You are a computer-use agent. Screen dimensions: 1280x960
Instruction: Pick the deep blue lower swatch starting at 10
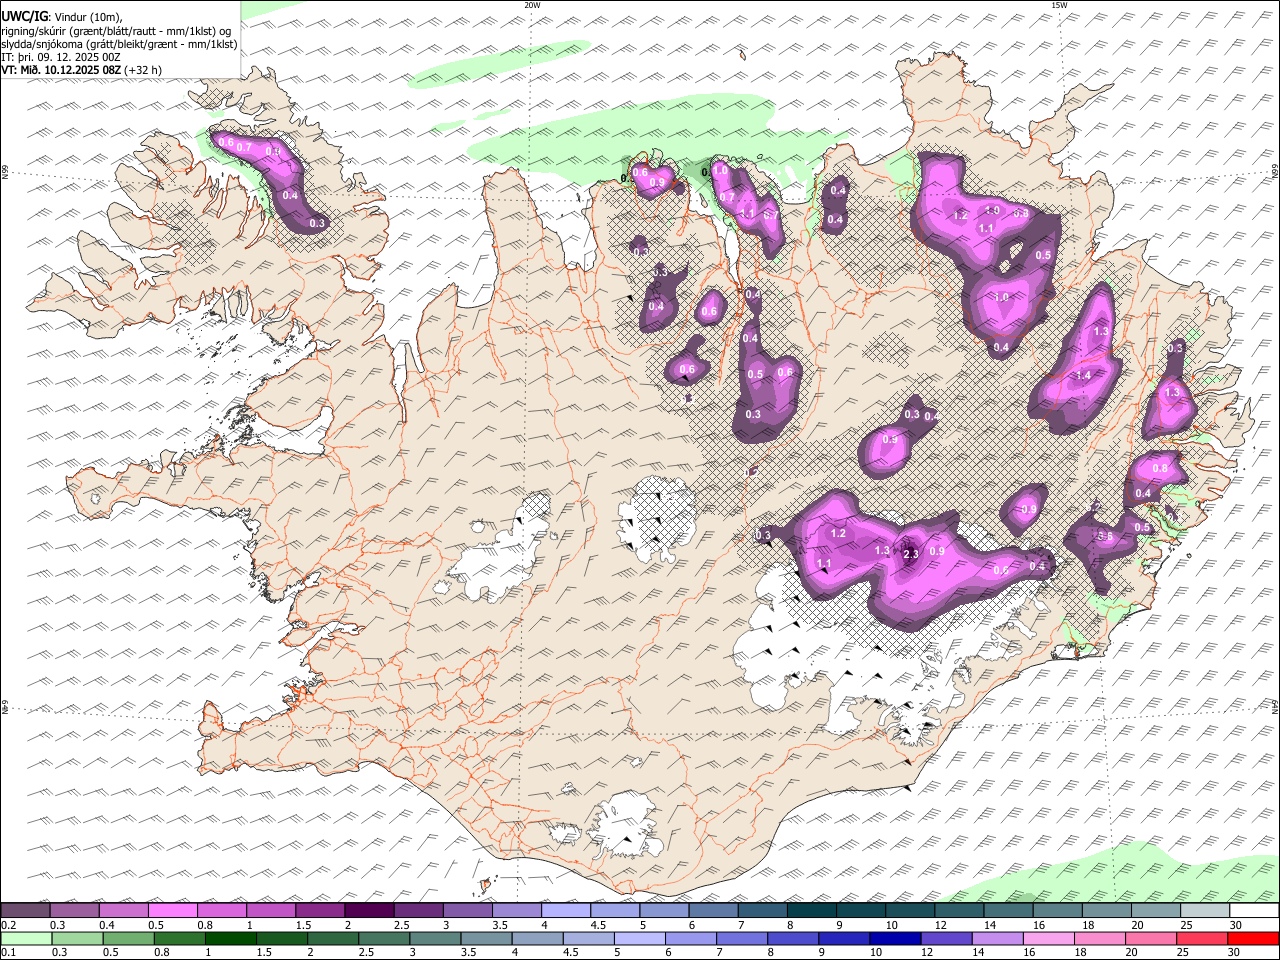pyautogui.click(x=895, y=939)
